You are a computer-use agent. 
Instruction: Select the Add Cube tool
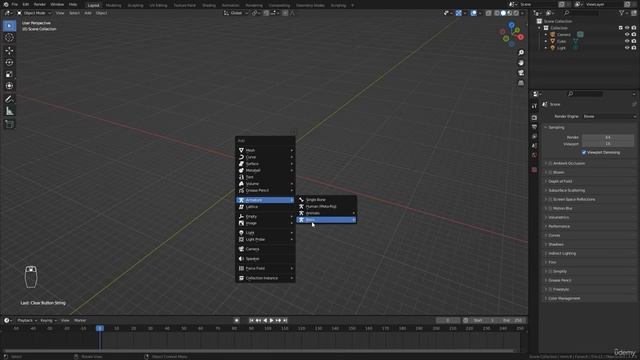pyautogui.click(x=9, y=124)
